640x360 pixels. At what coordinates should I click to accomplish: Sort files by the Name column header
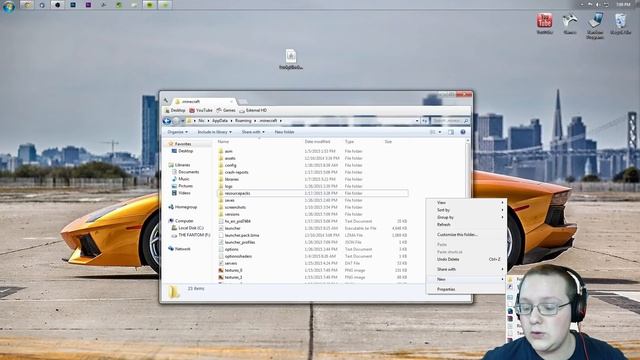[x=223, y=142]
